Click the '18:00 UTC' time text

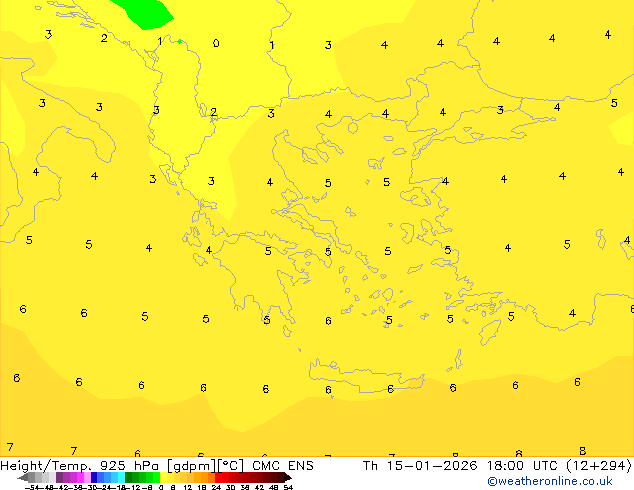point(524,466)
